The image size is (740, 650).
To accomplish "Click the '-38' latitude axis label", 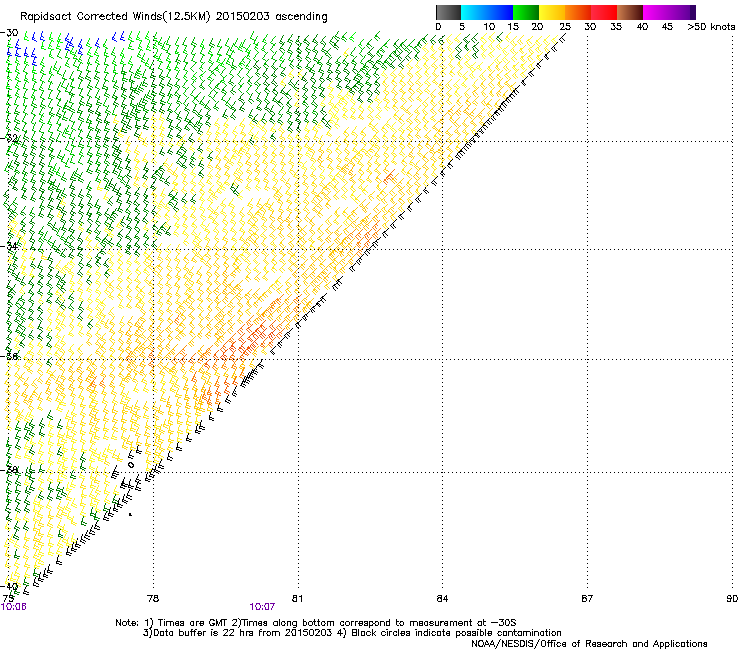I will (9, 470).
